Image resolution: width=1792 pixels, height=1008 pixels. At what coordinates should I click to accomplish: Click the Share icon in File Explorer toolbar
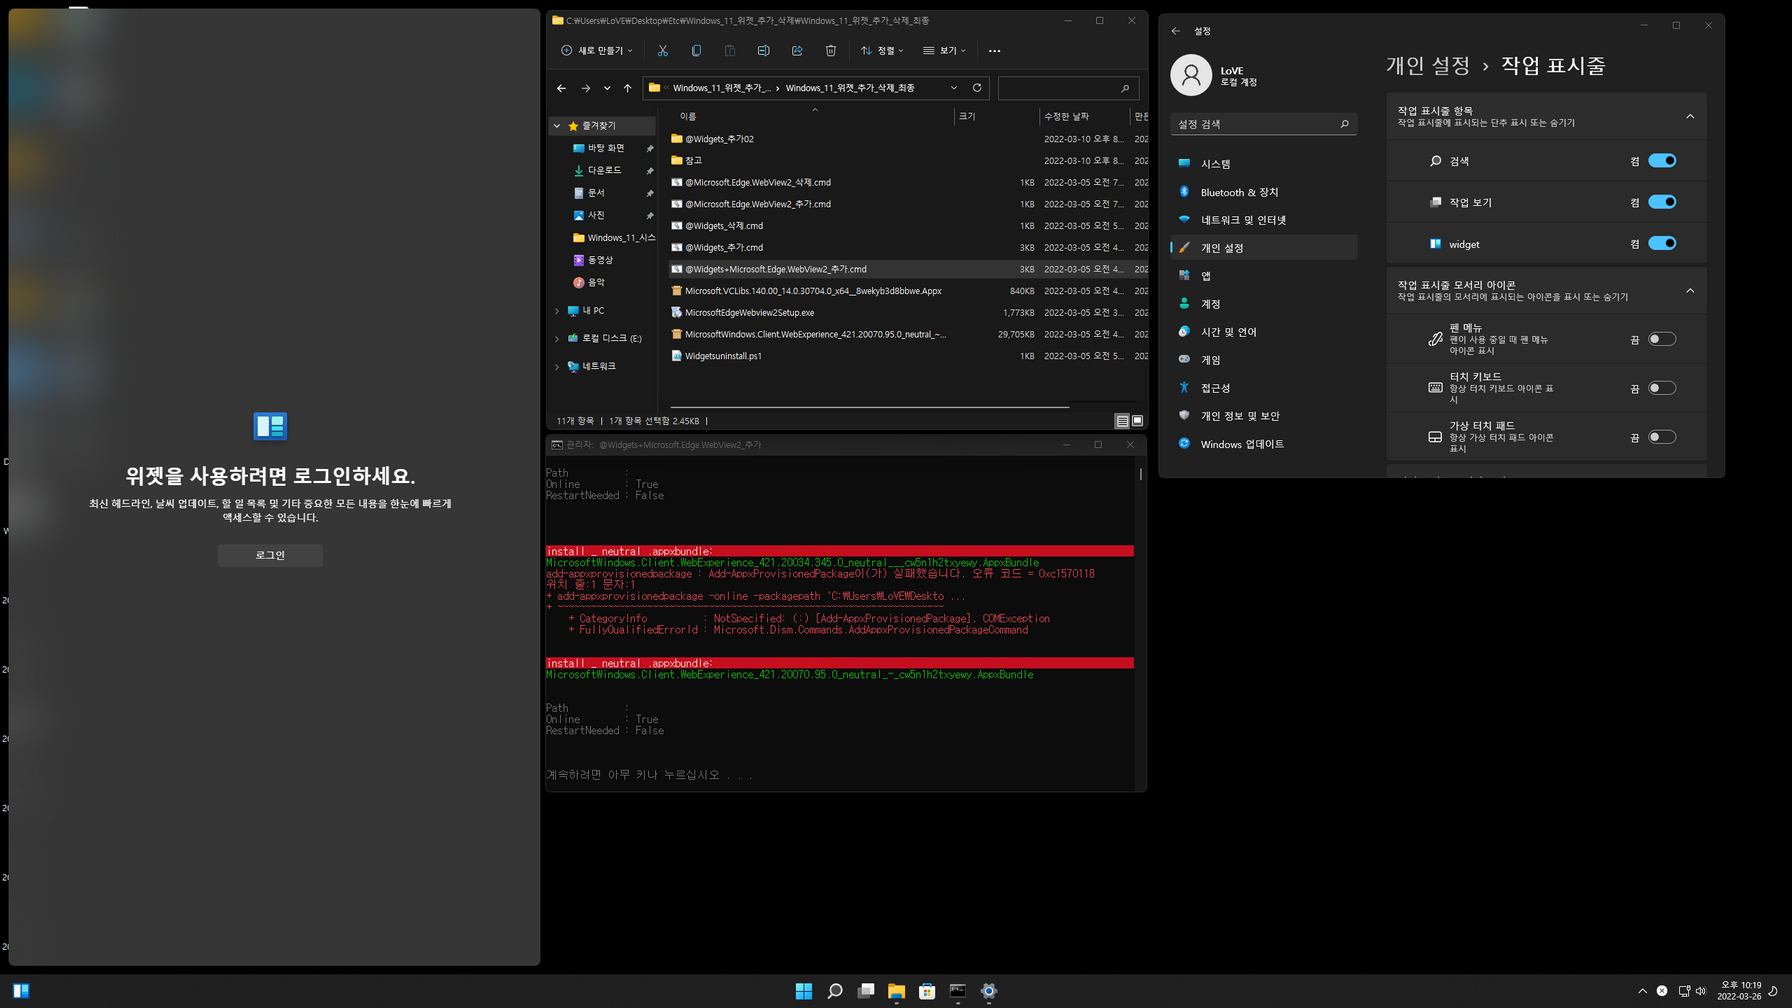797,50
